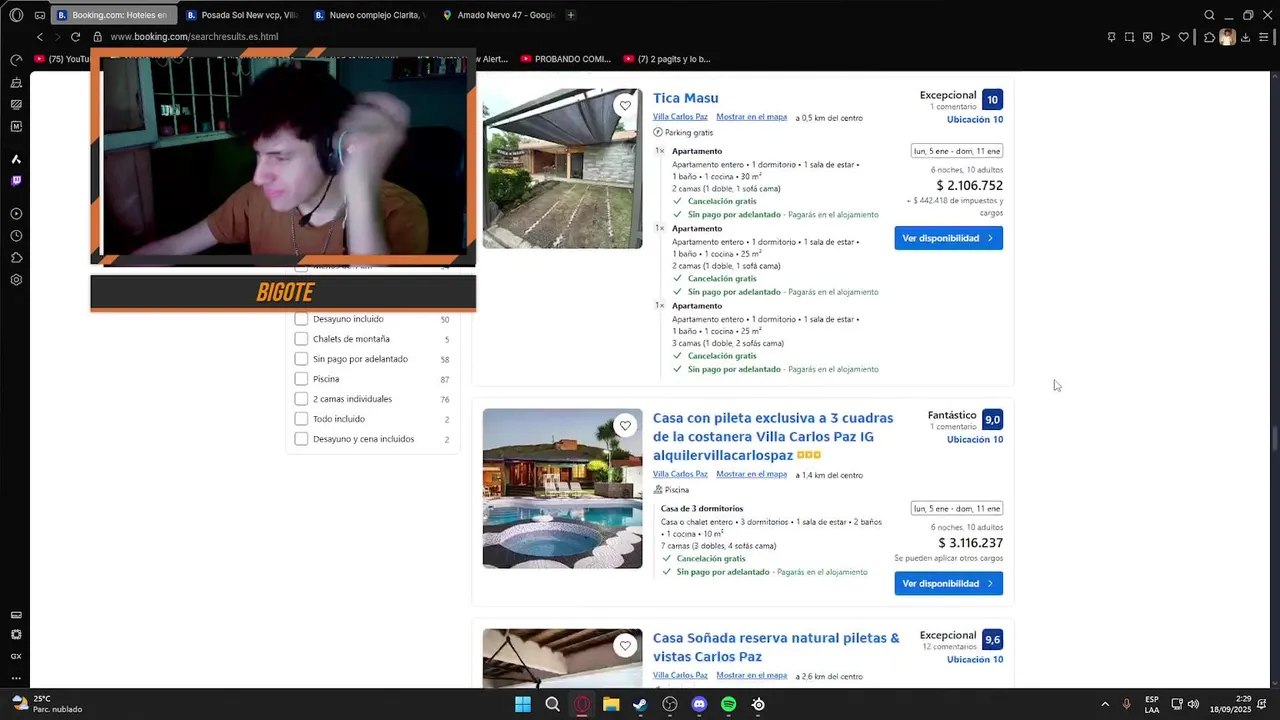Switch to Posada Sol New vcp tab
The height and width of the screenshot is (720, 1280).
[242, 15]
